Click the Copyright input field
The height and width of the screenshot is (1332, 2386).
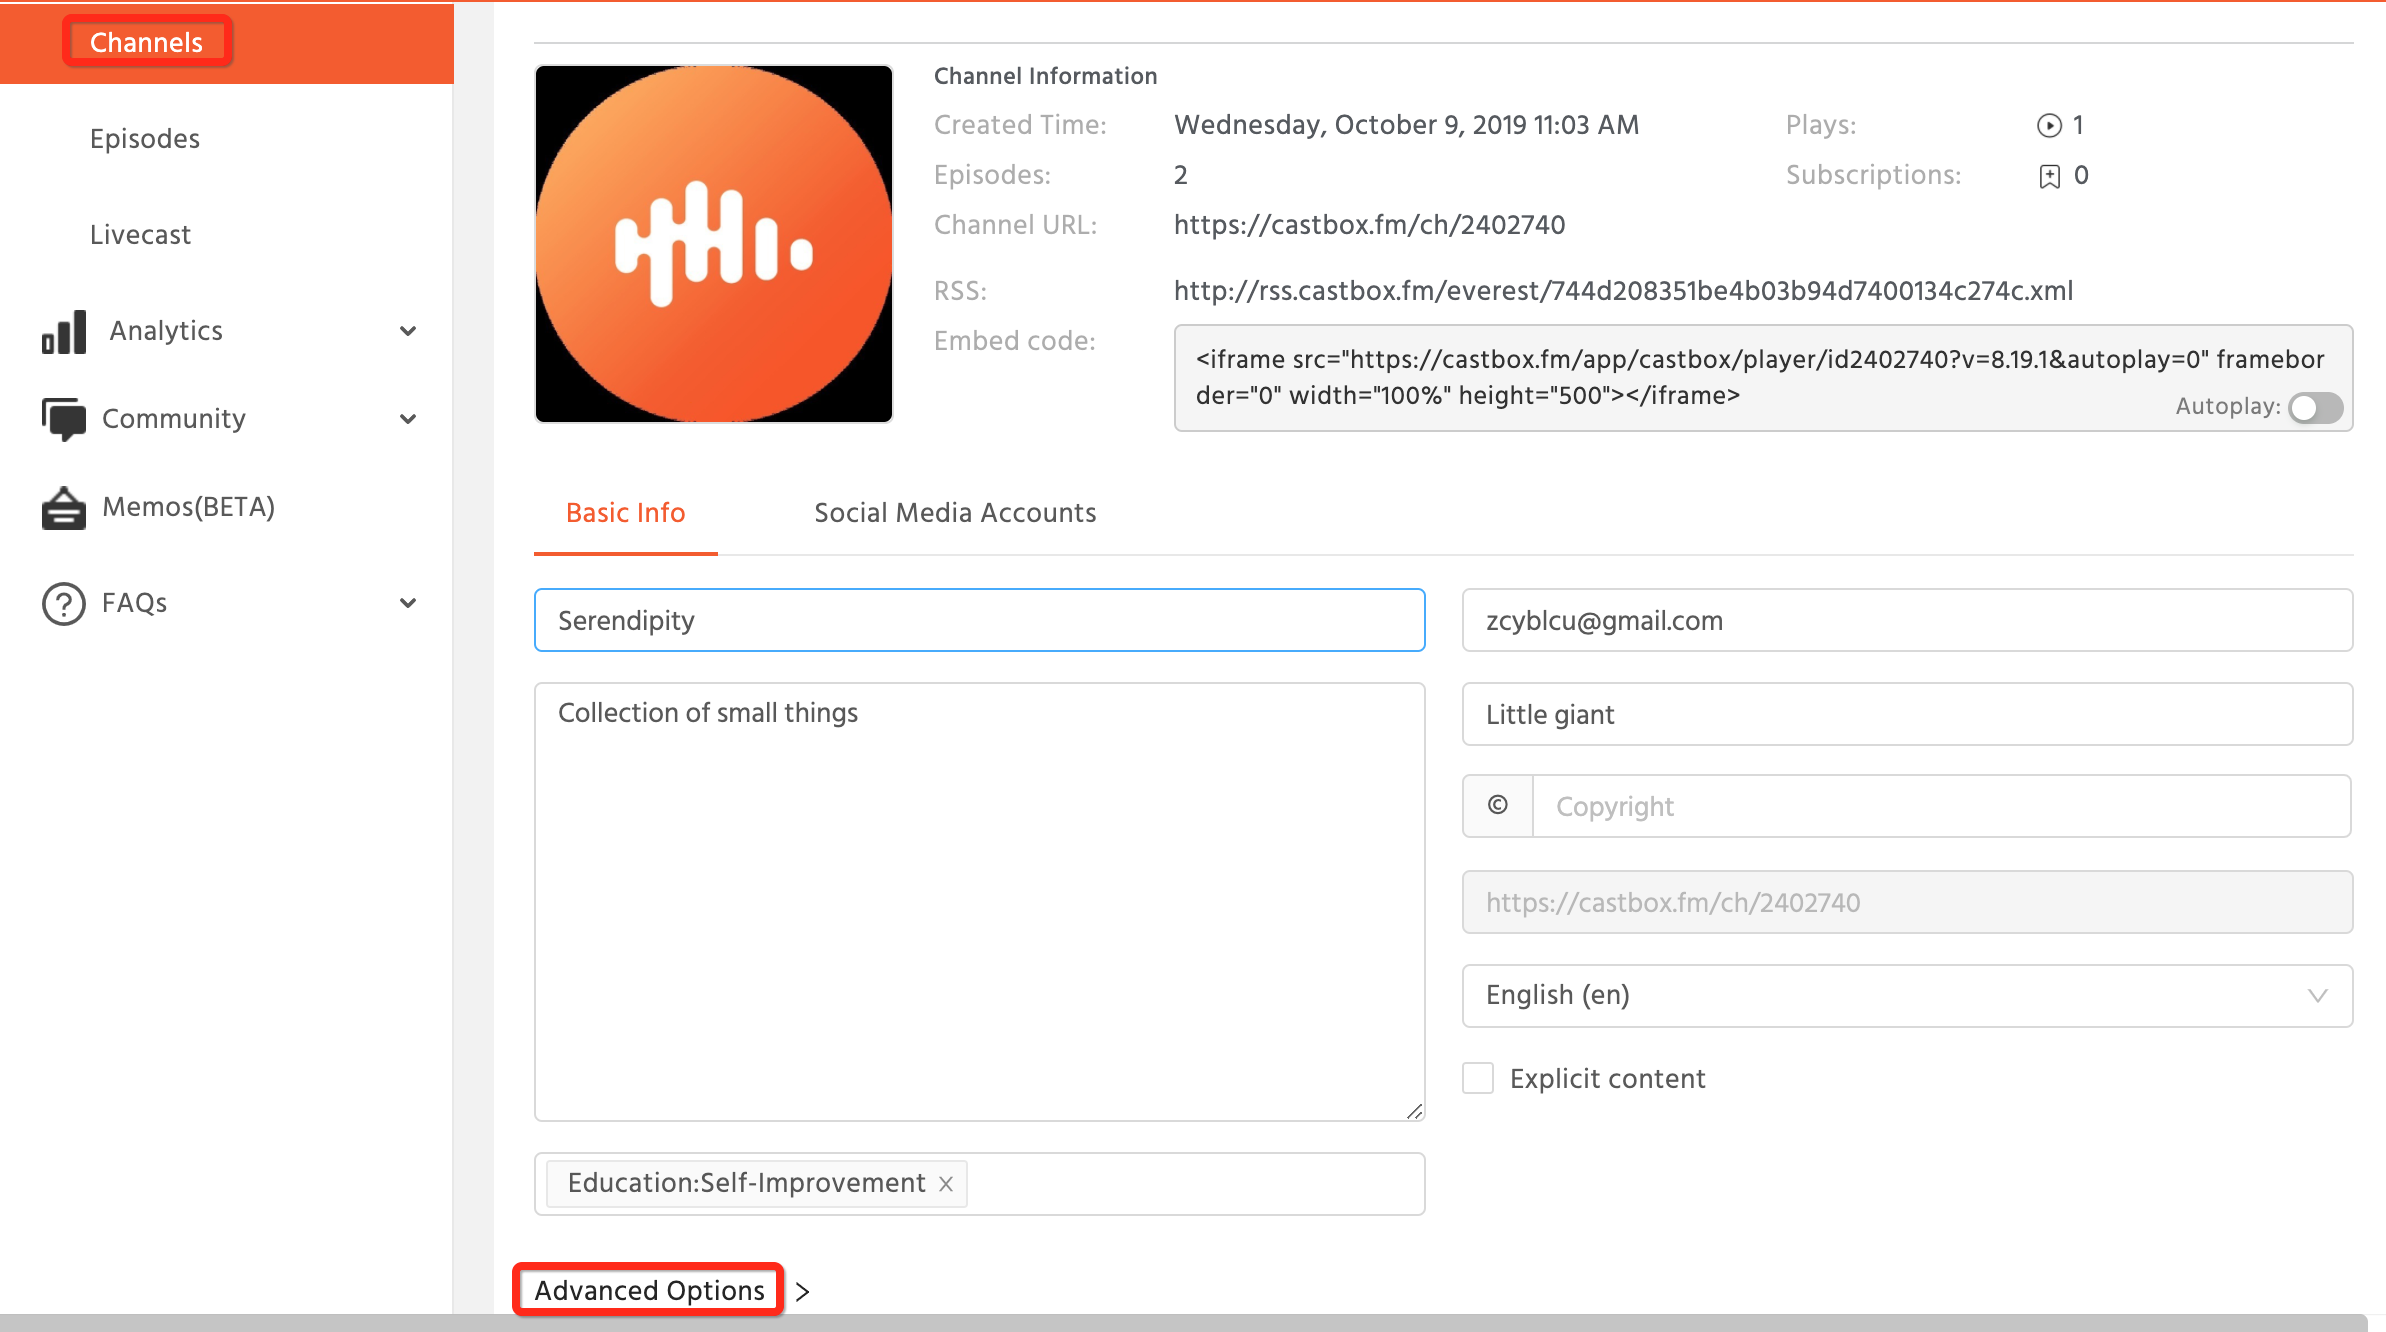pyautogui.click(x=1940, y=807)
